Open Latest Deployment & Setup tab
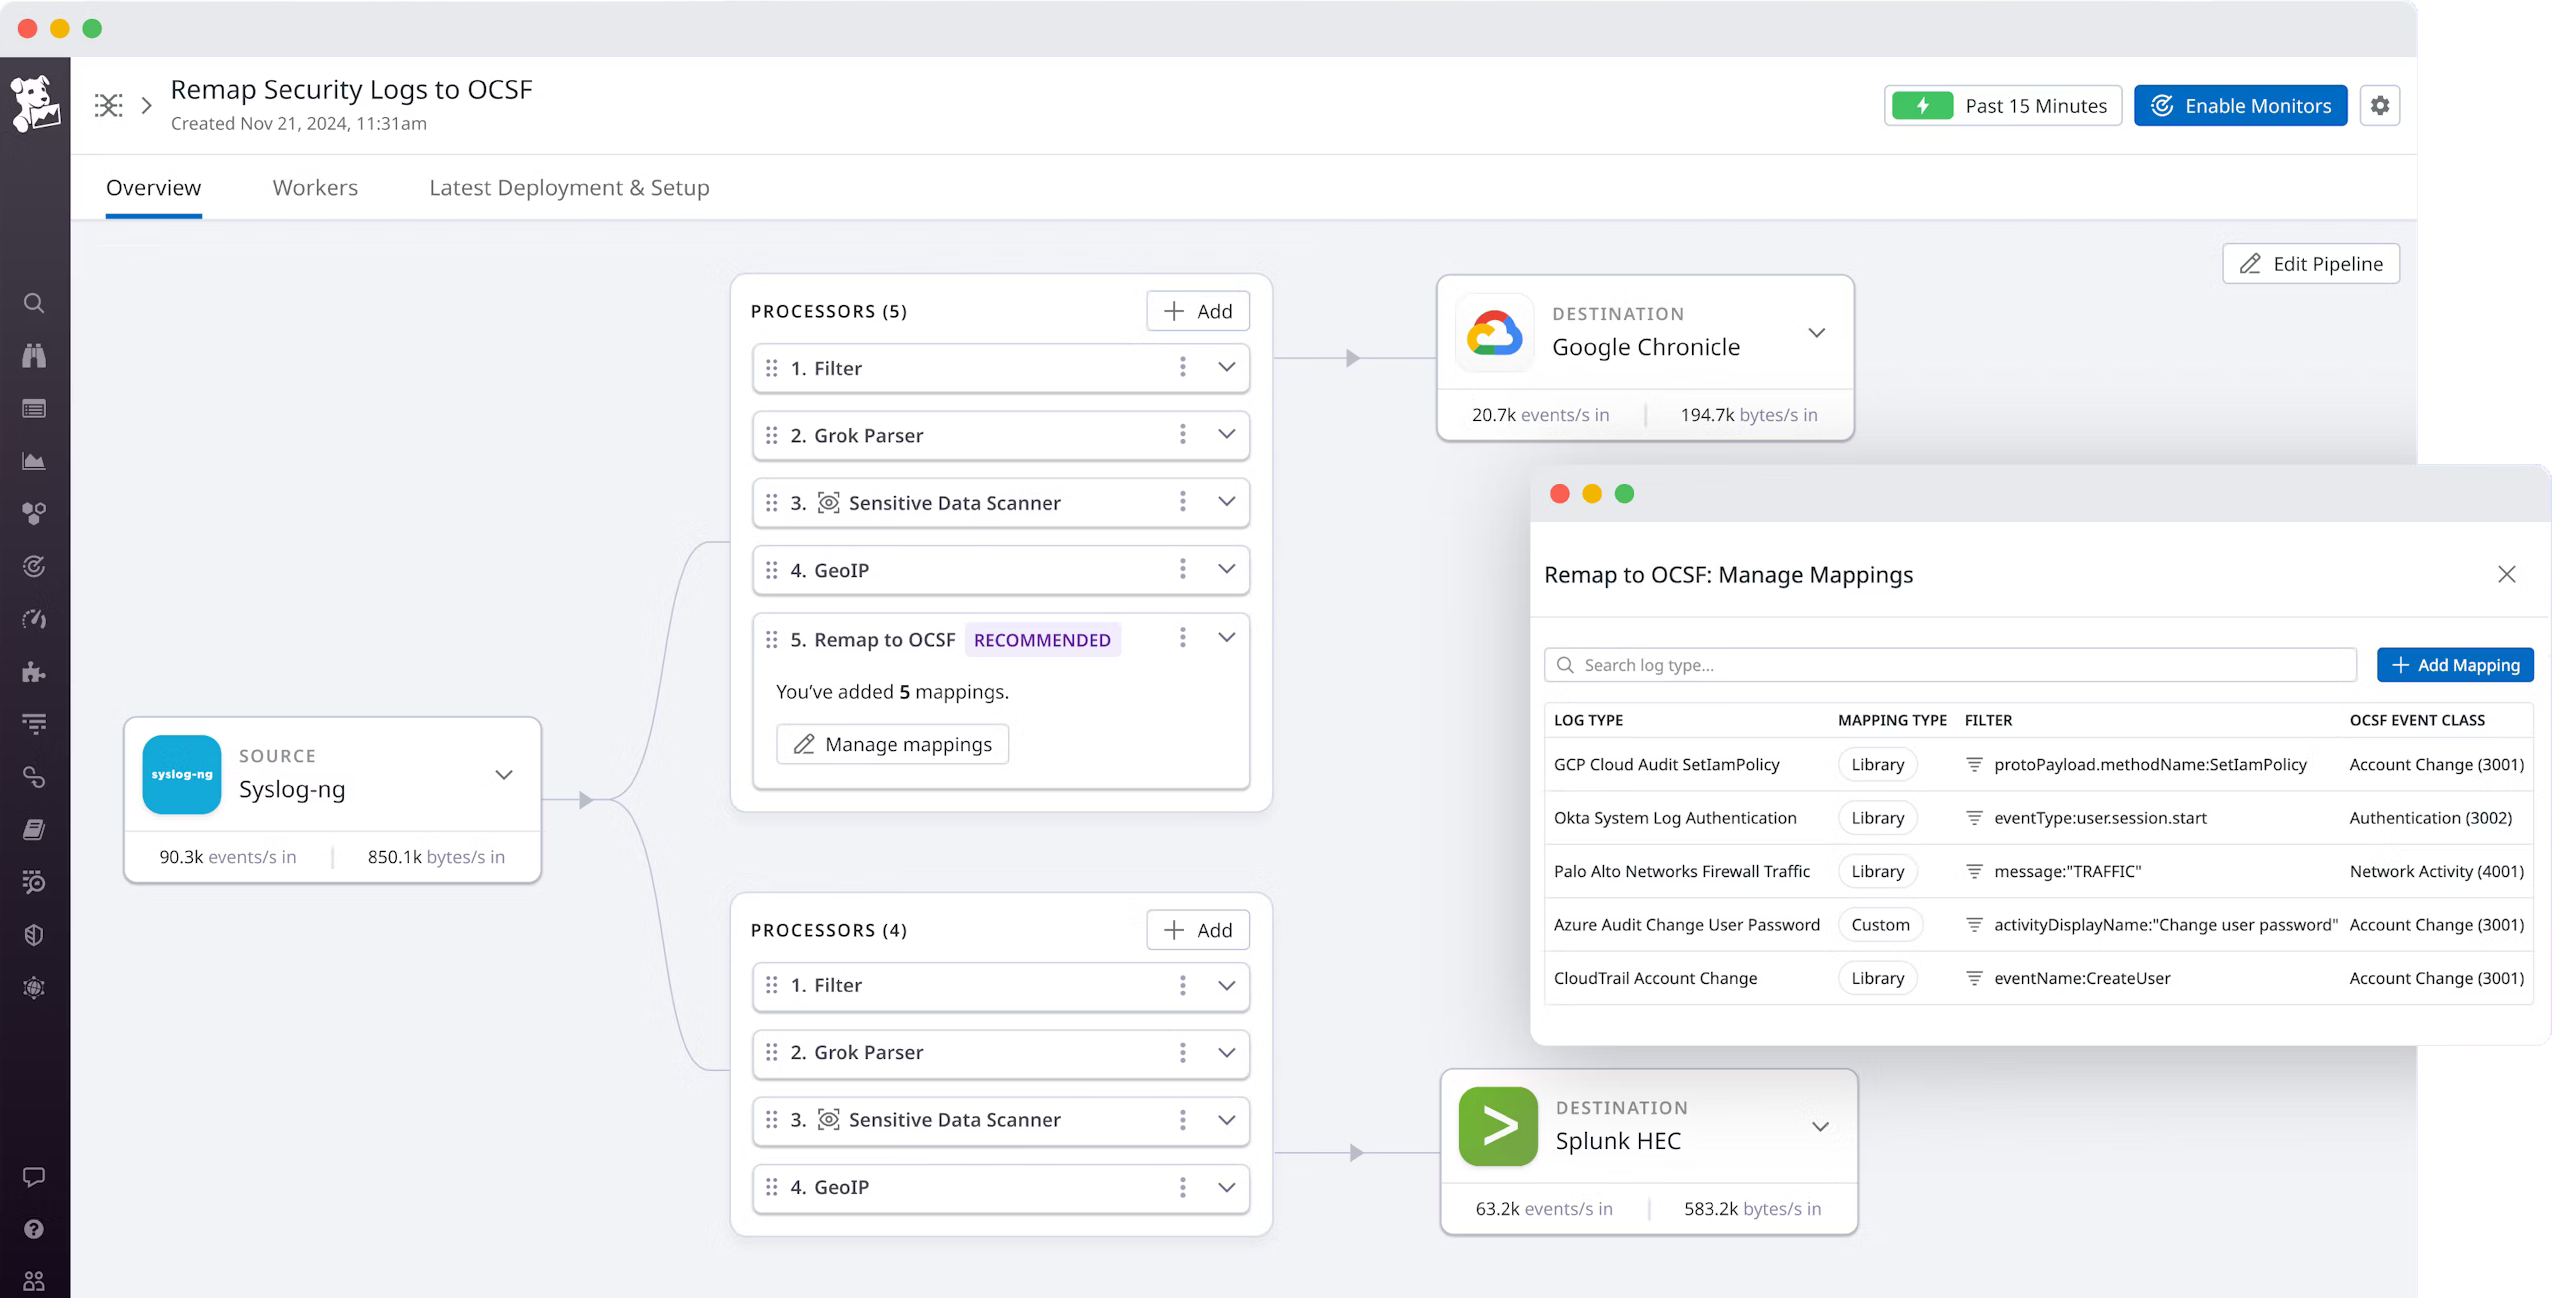Viewport: 2552px width, 1298px height. [569, 188]
